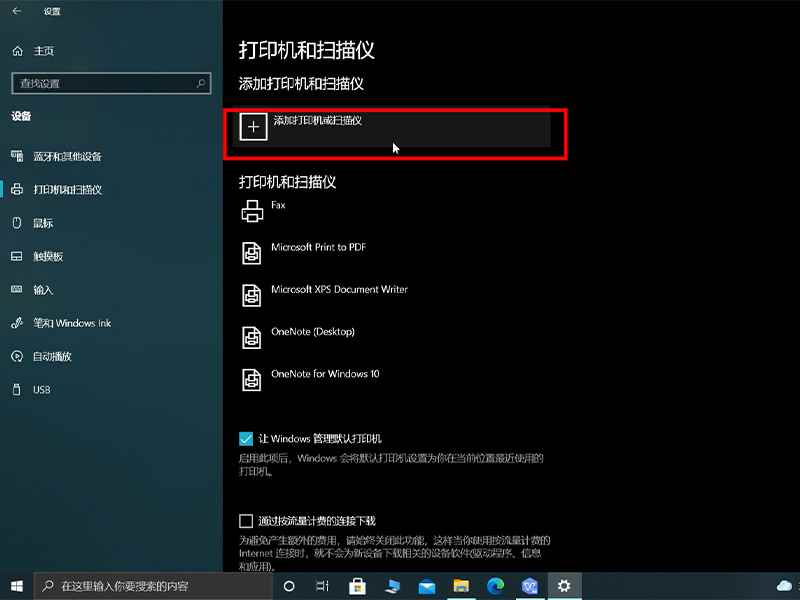
Task: Uncheck 让 Windows 管理默认打印机 checkbox
Action: (x=246, y=439)
